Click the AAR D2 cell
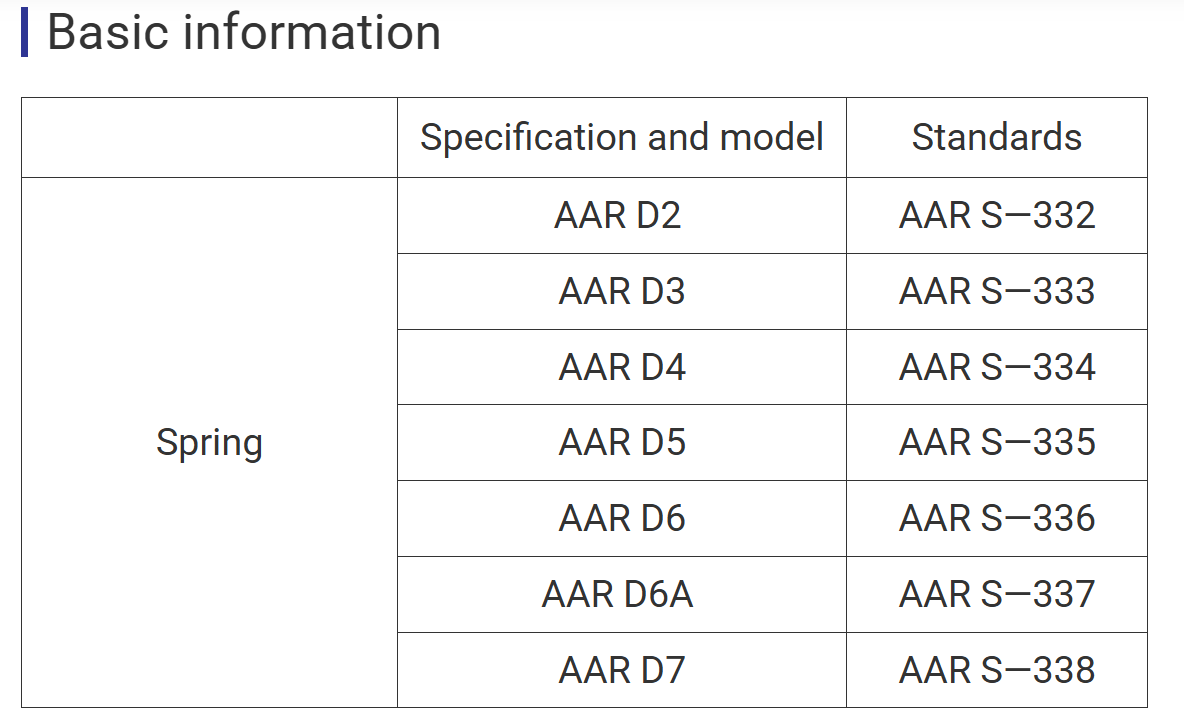1184x723 pixels. click(x=621, y=215)
